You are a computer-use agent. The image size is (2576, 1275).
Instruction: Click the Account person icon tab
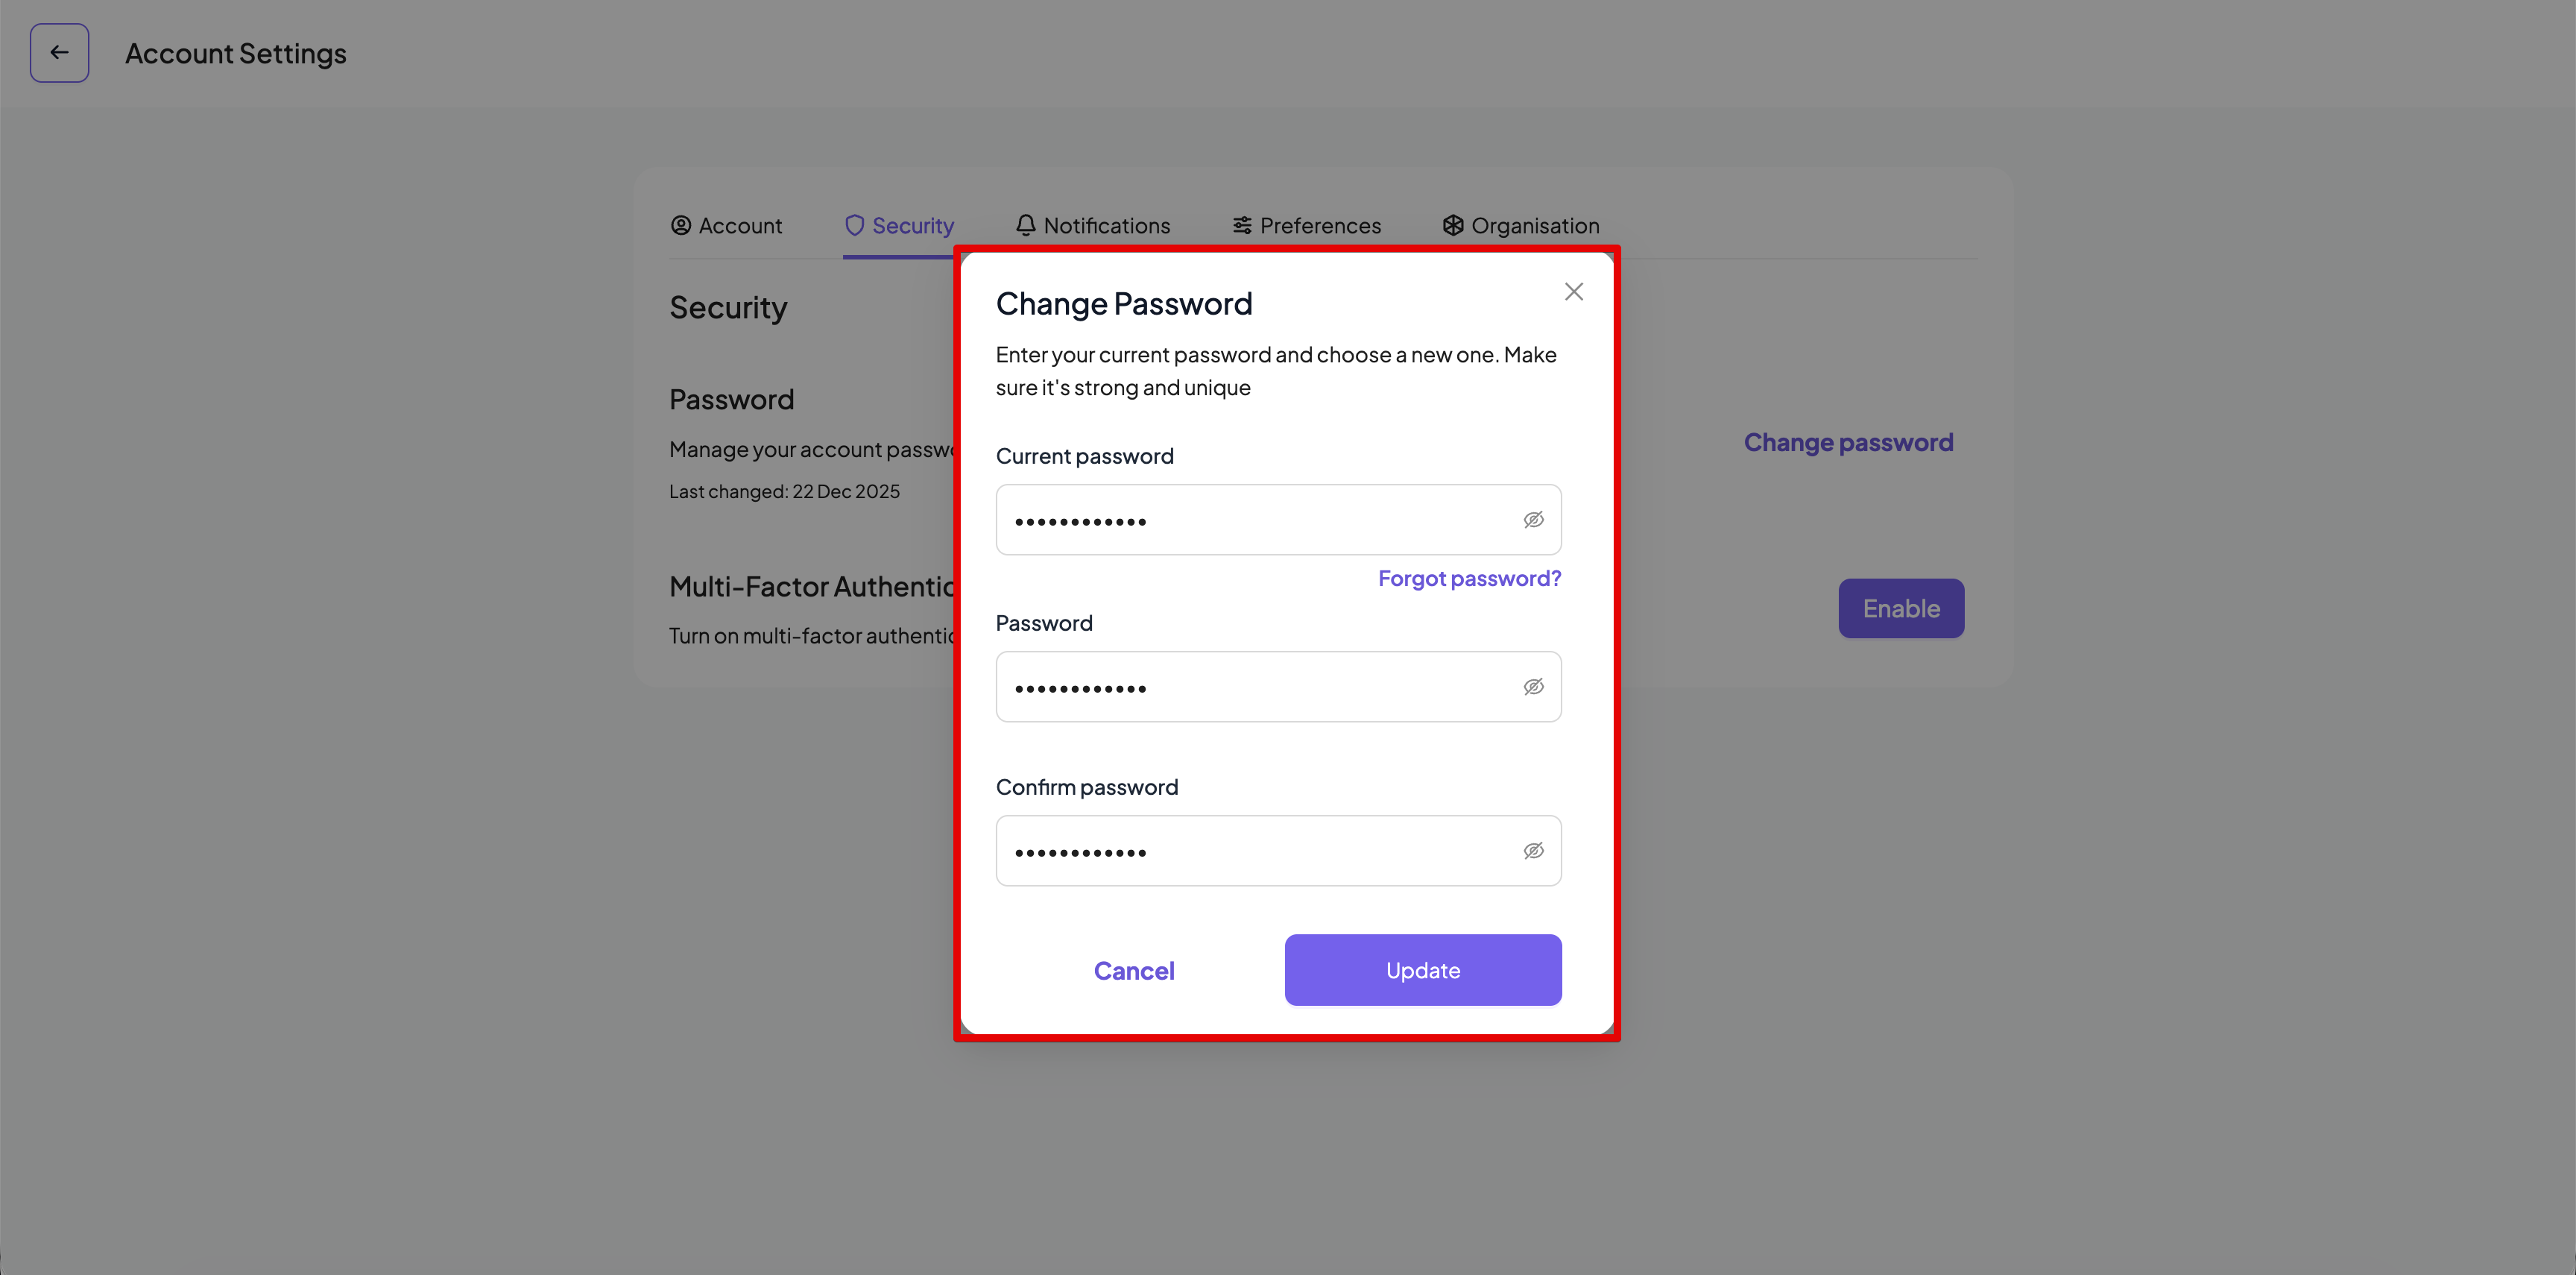tap(681, 225)
